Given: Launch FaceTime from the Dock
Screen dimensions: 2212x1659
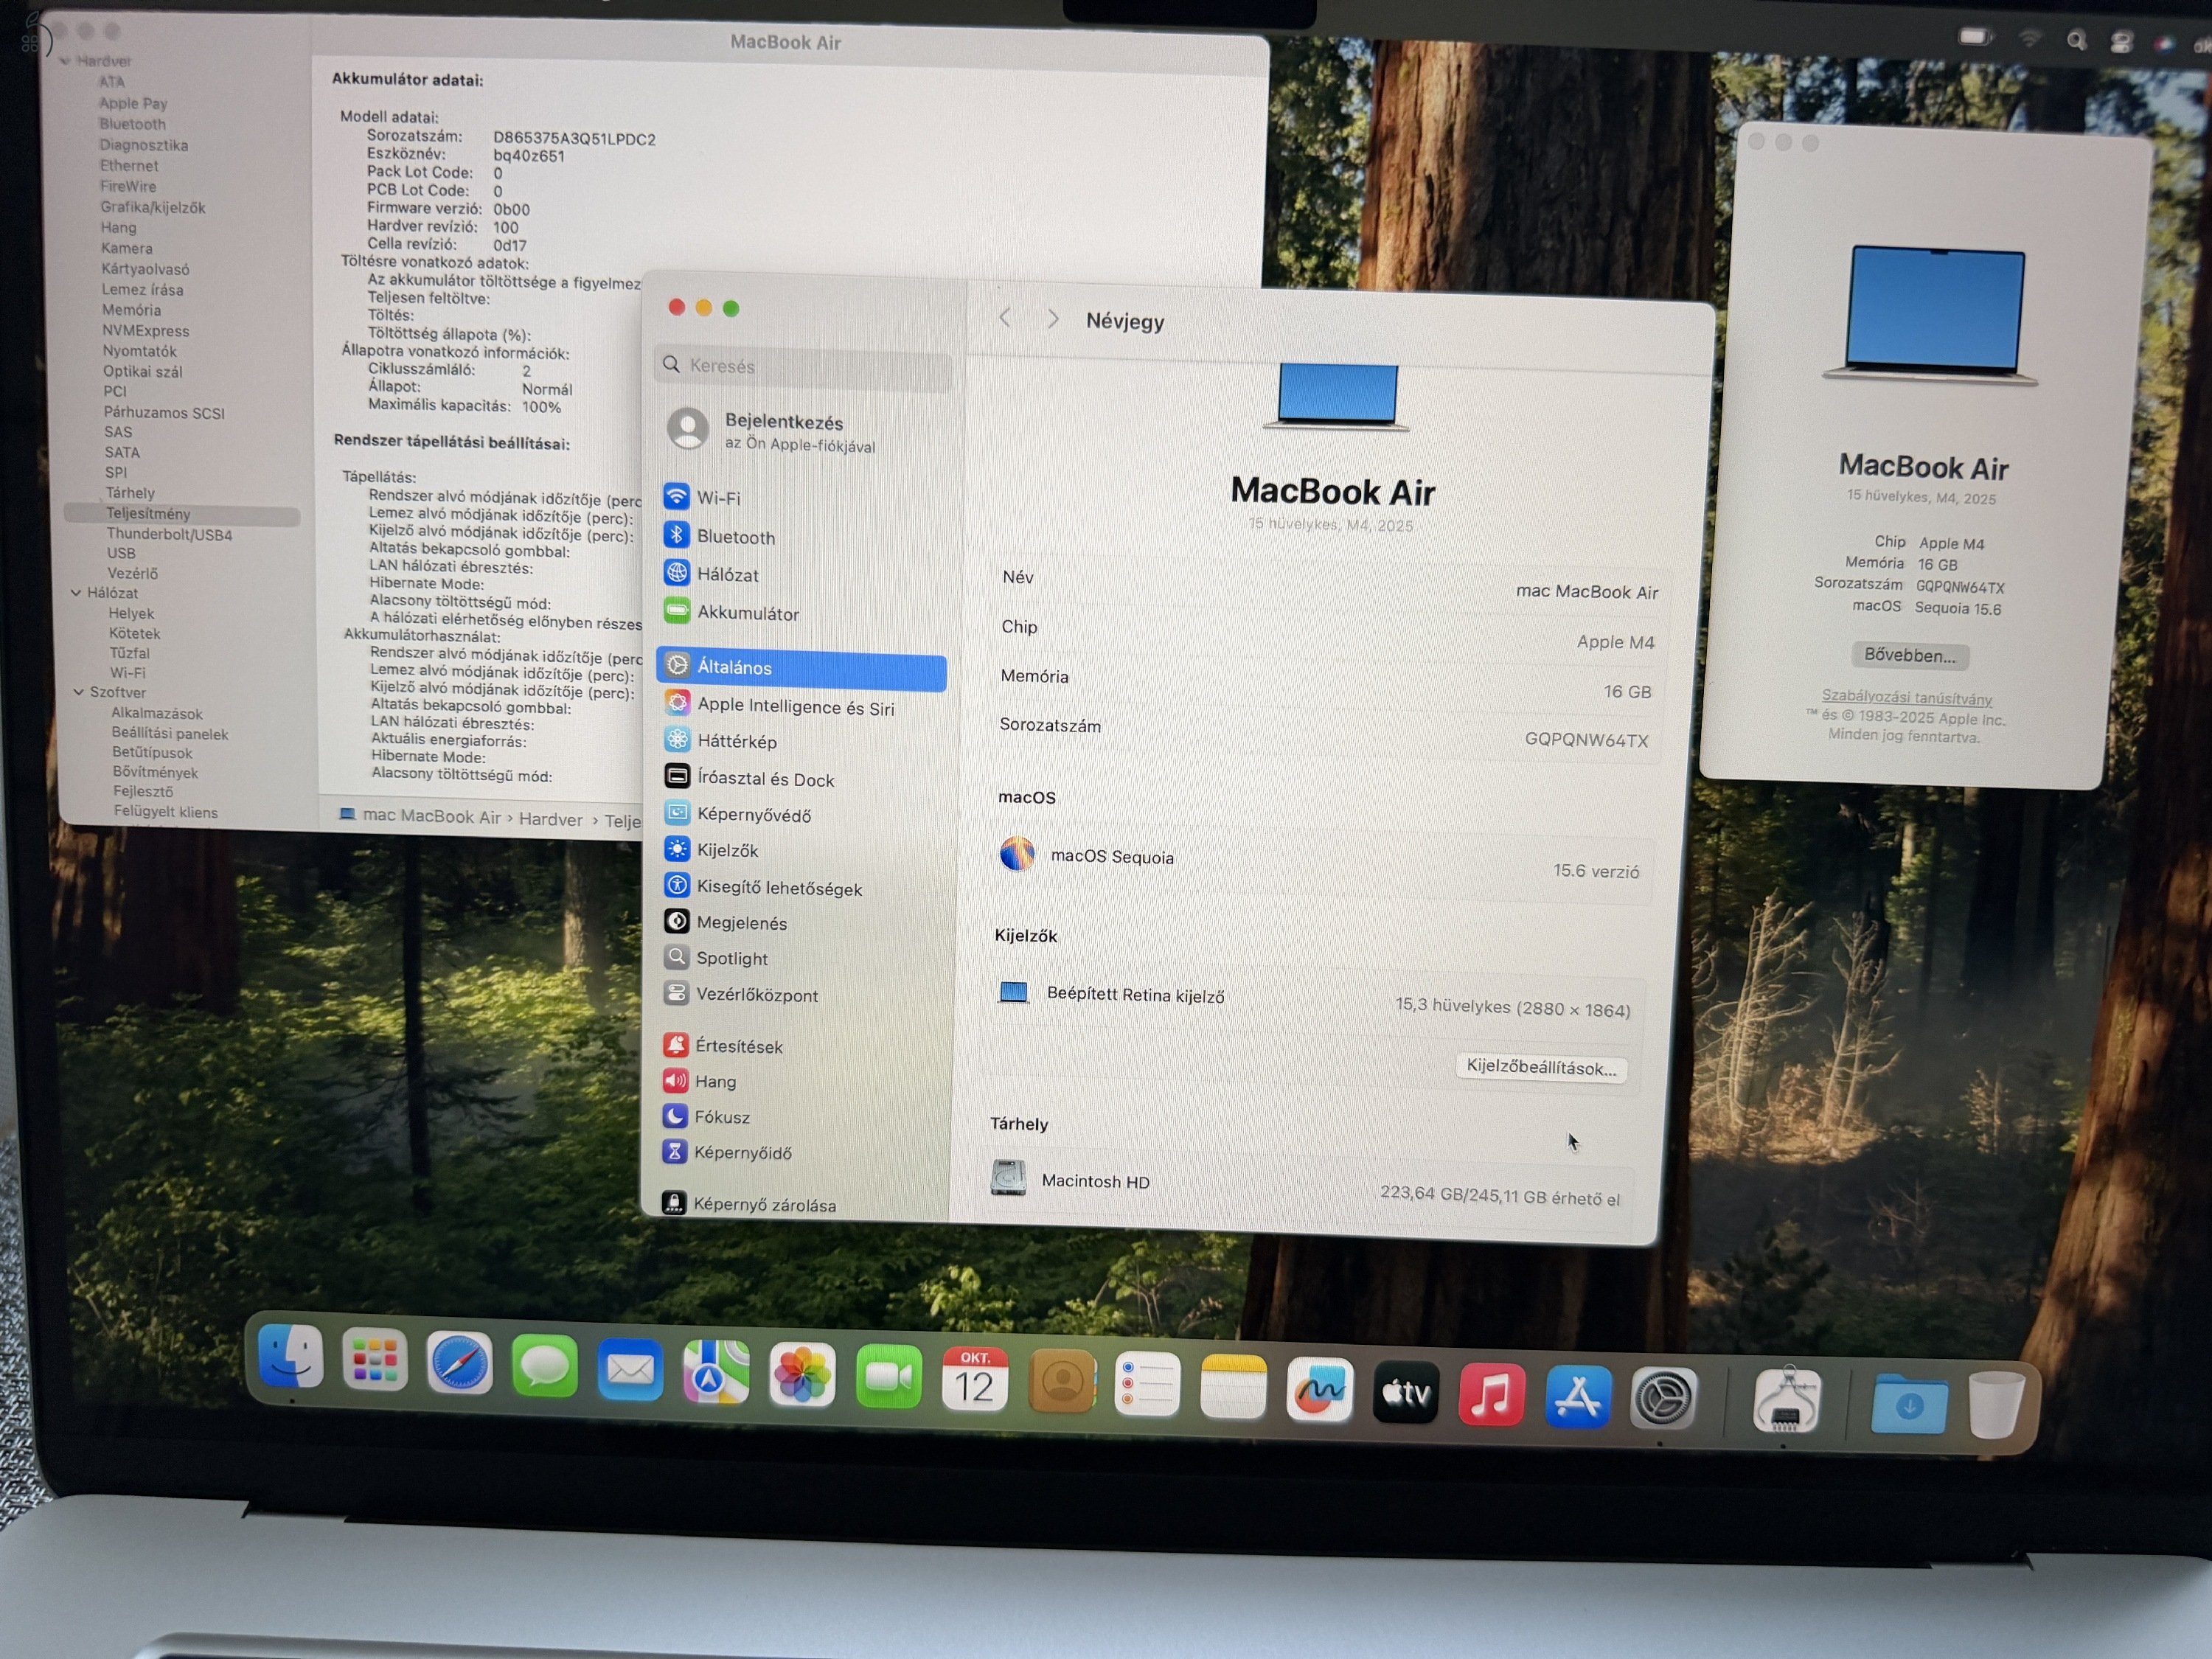Looking at the screenshot, I should [x=888, y=1378].
